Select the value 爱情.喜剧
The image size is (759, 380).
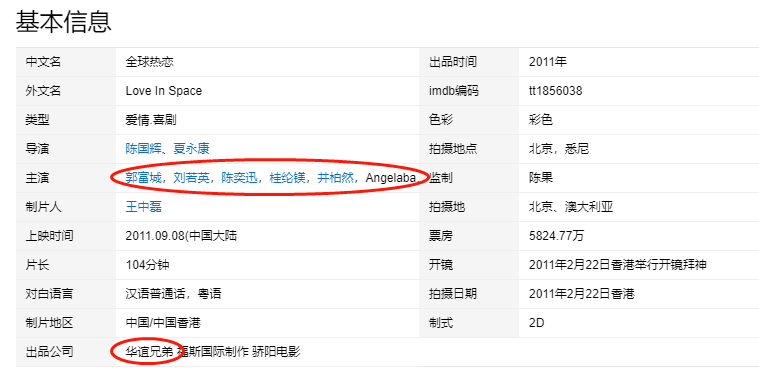pyautogui.click(x=151, y=120)
